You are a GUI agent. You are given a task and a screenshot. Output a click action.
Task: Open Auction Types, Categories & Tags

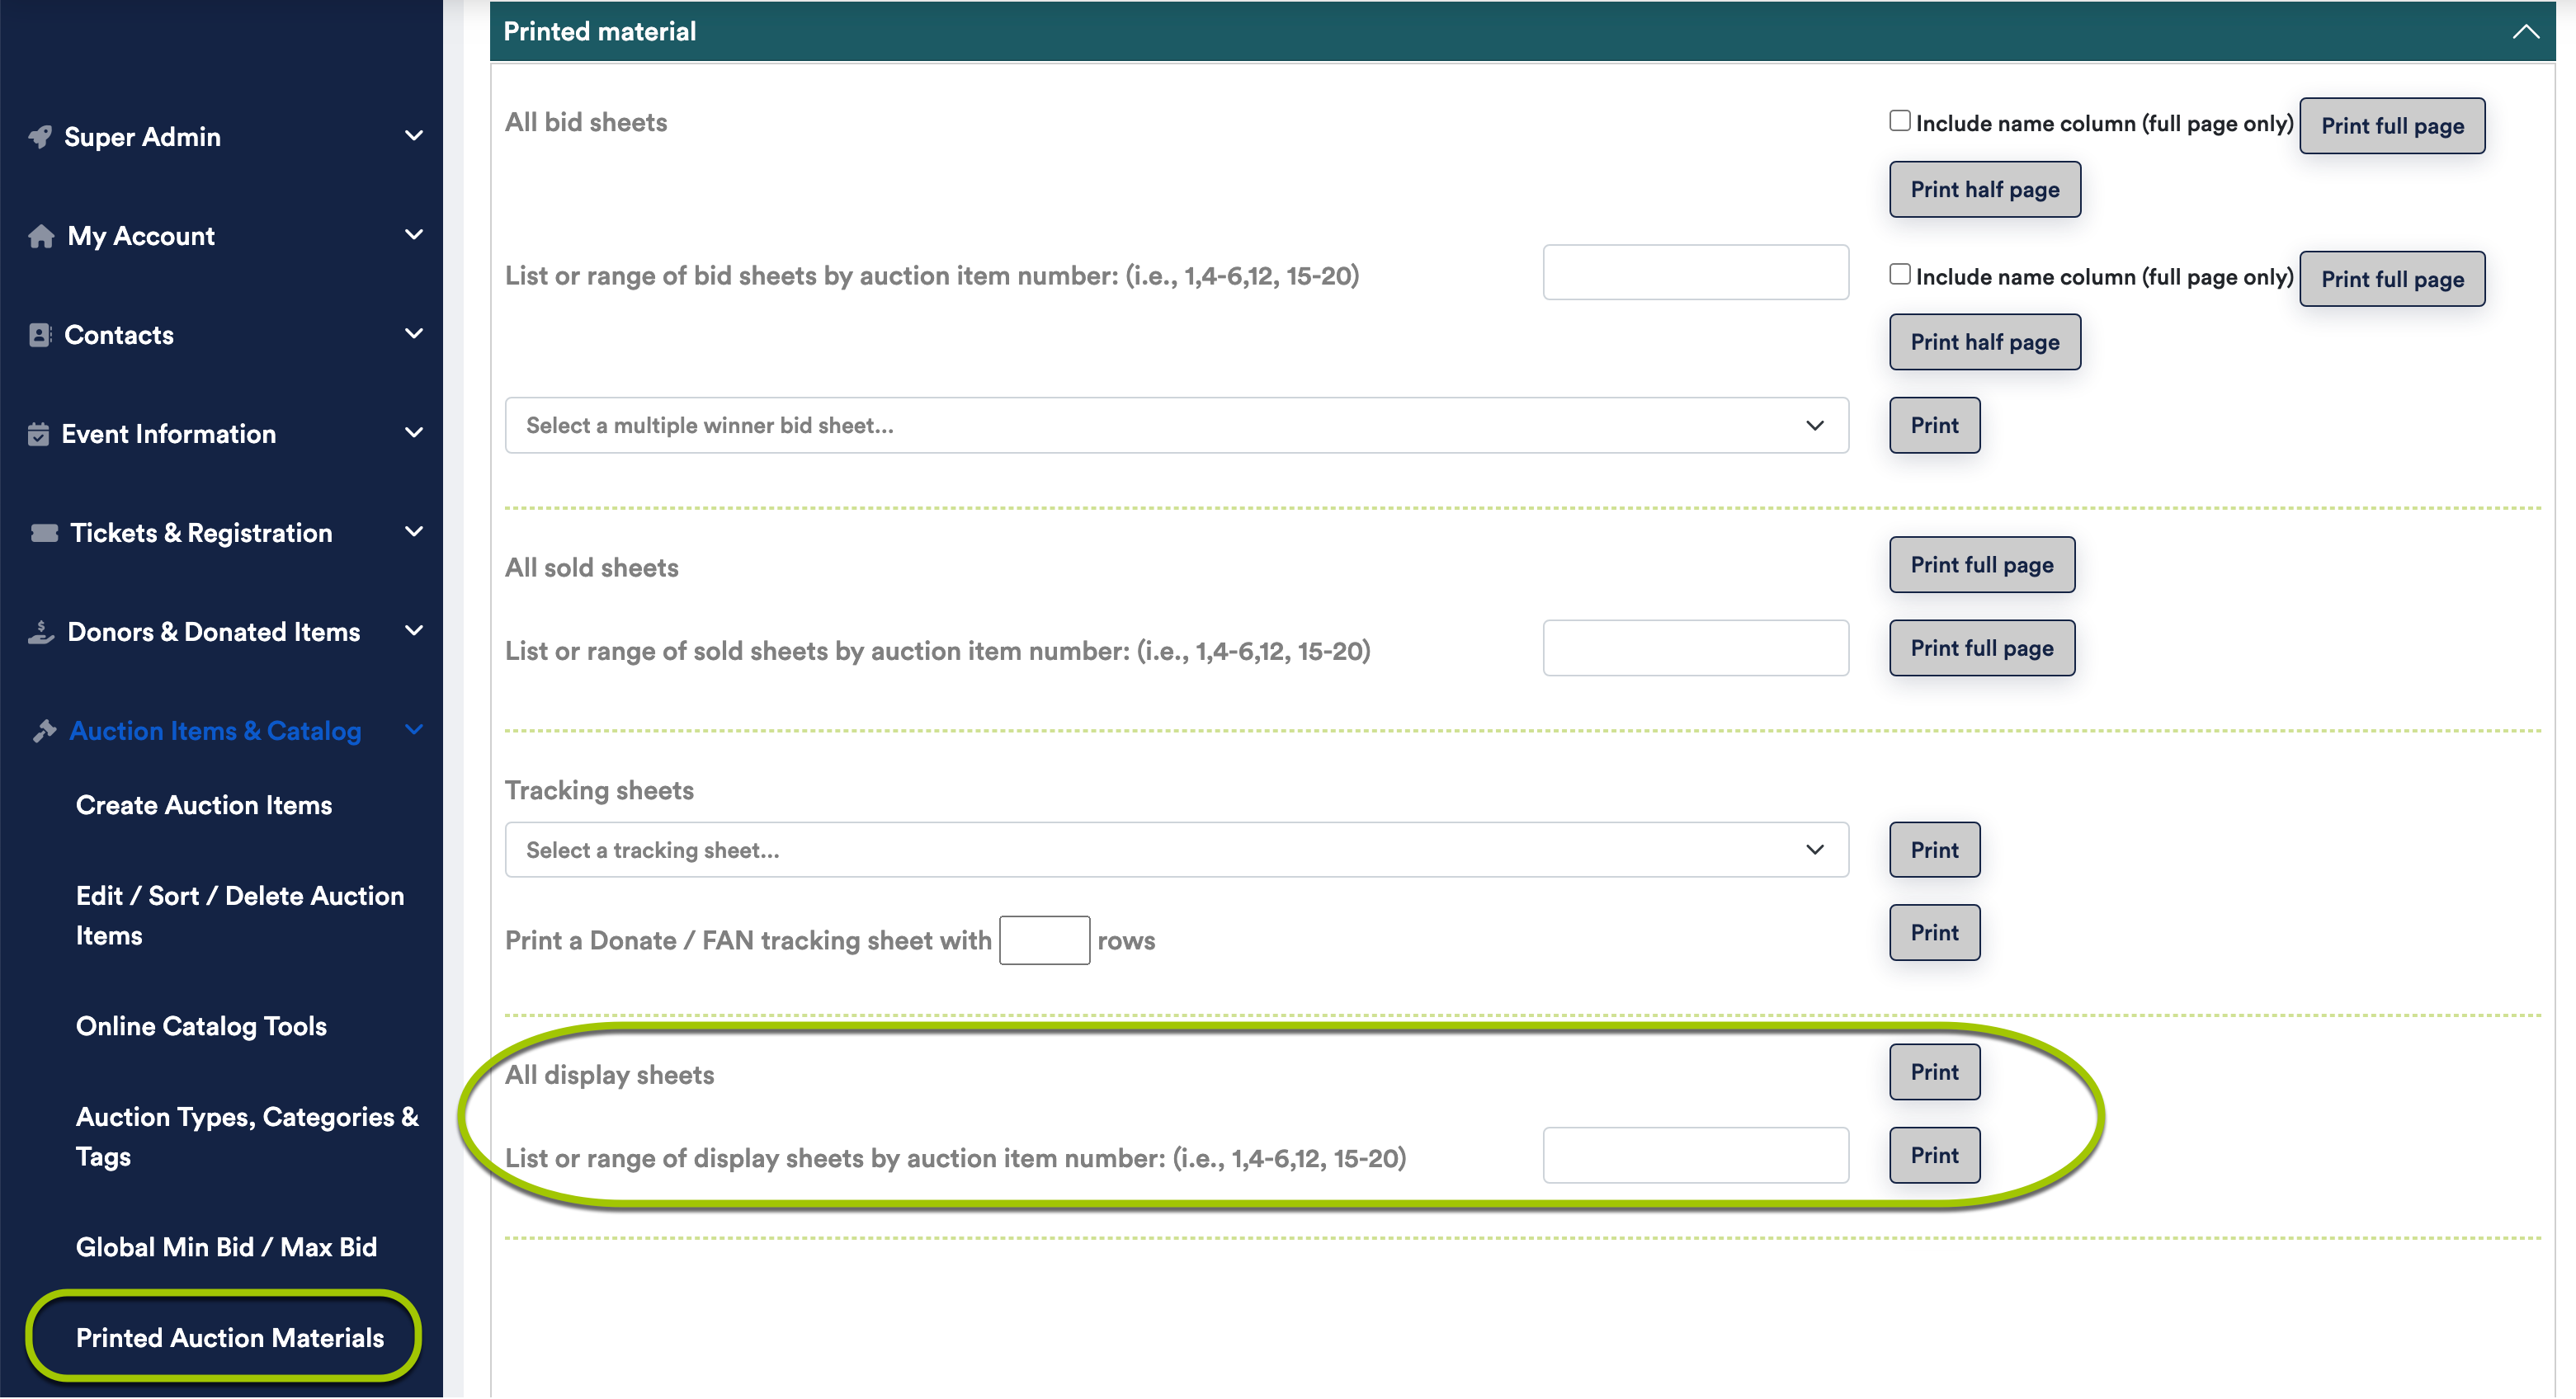point(247,1136)
